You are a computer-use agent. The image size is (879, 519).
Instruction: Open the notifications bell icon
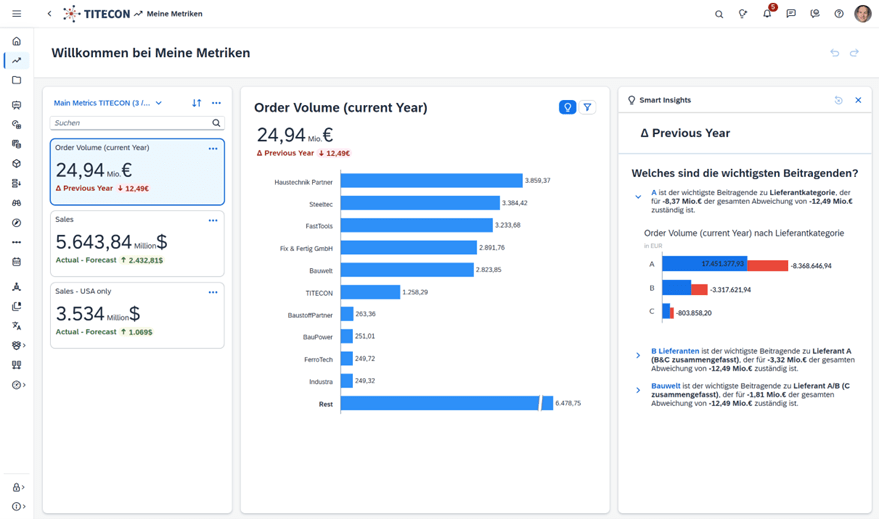[x=767, y=14]
